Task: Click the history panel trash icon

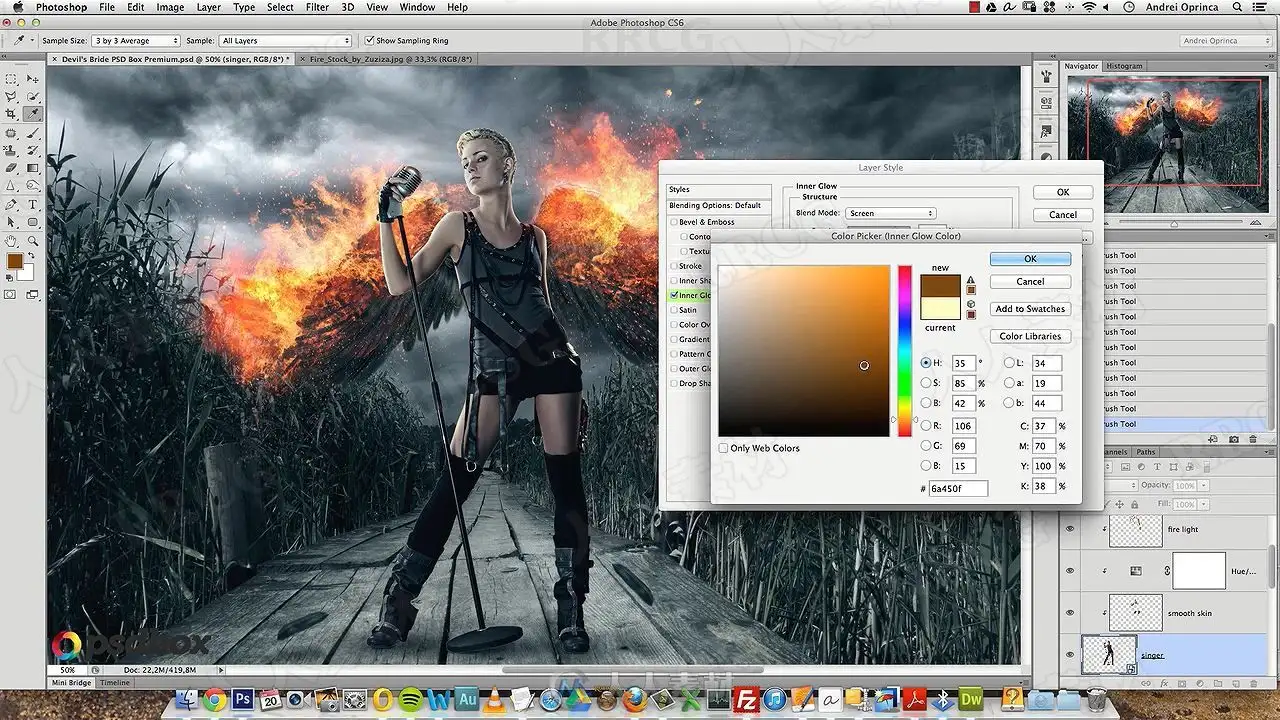Action: 1254,439
